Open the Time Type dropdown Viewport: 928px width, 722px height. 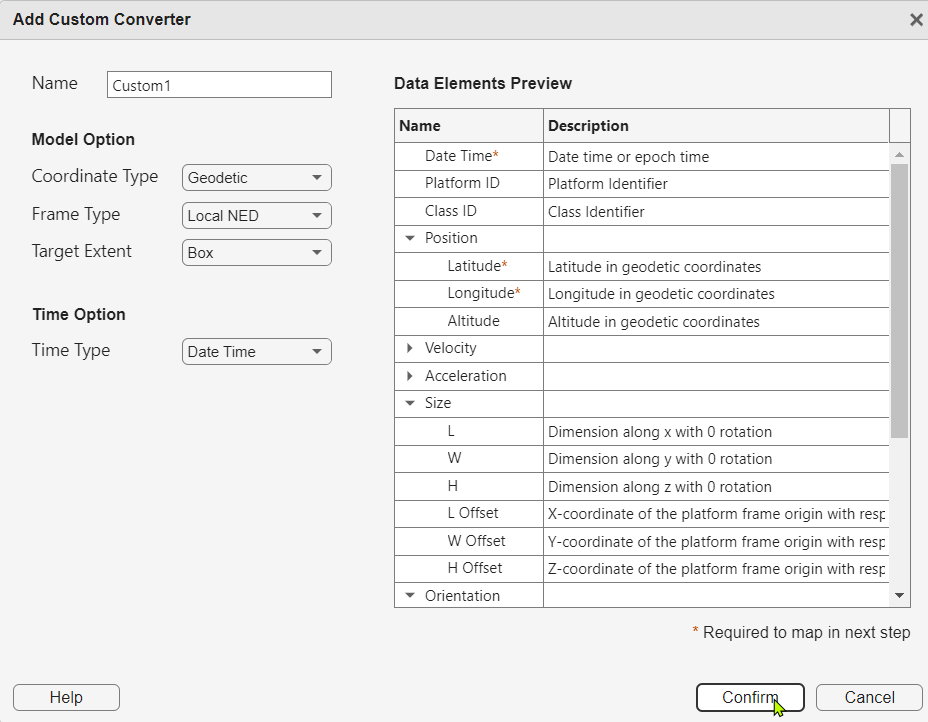pos(257,352)
